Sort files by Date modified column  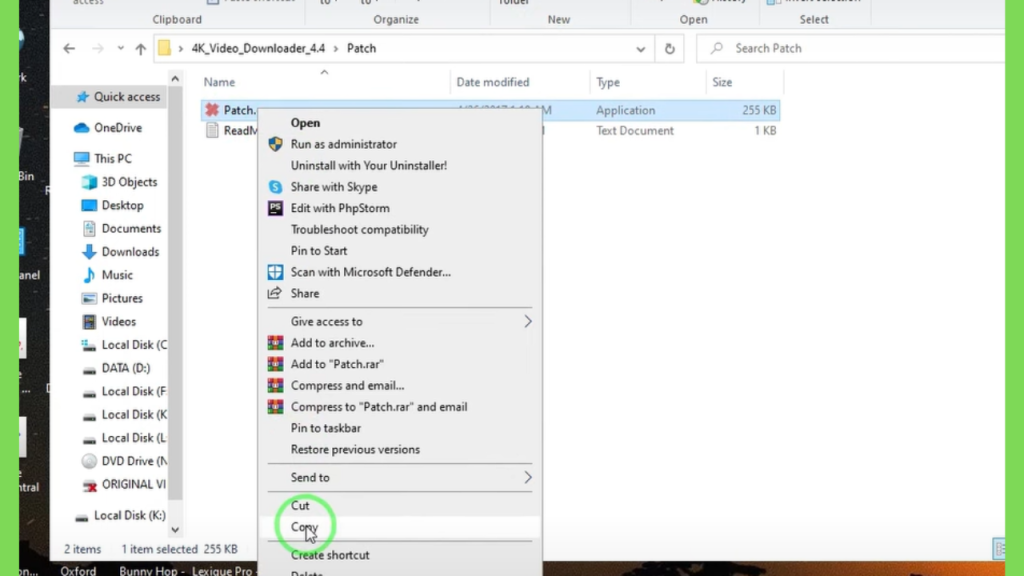pos(492,82)
